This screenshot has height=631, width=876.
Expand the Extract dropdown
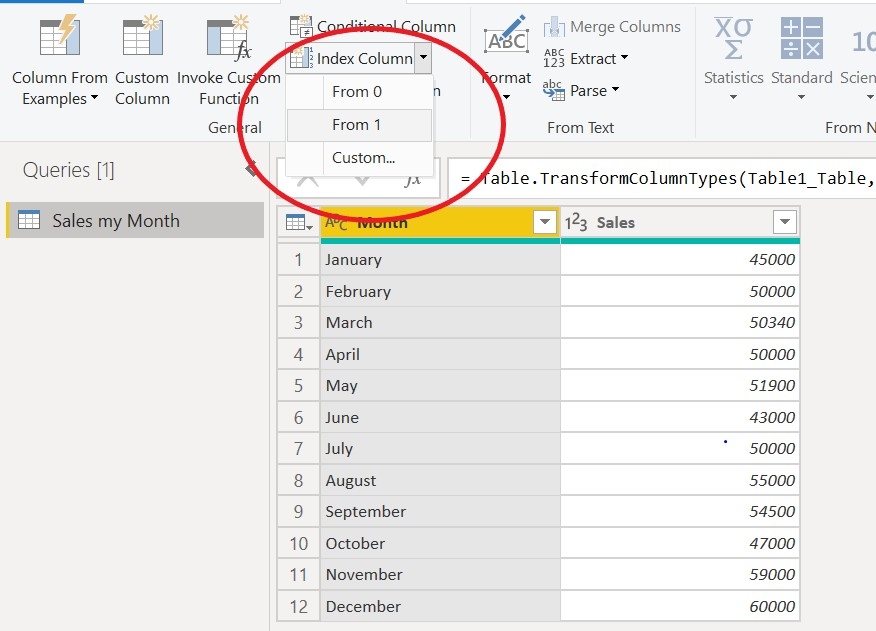tap(624, 59)
